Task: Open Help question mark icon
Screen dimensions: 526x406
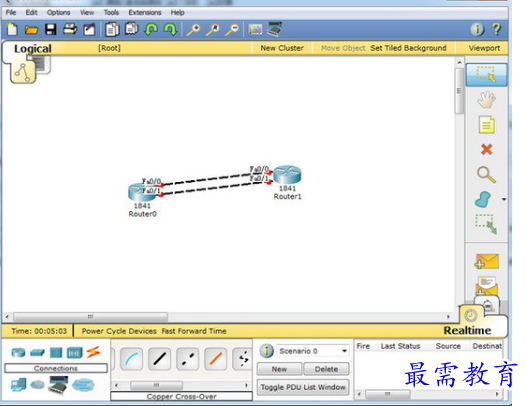Action: point(496,30)
